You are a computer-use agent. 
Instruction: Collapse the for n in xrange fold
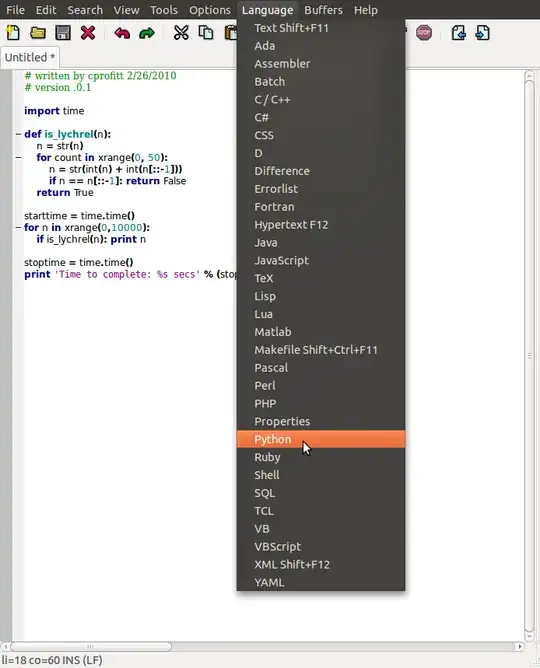[18, 227]
